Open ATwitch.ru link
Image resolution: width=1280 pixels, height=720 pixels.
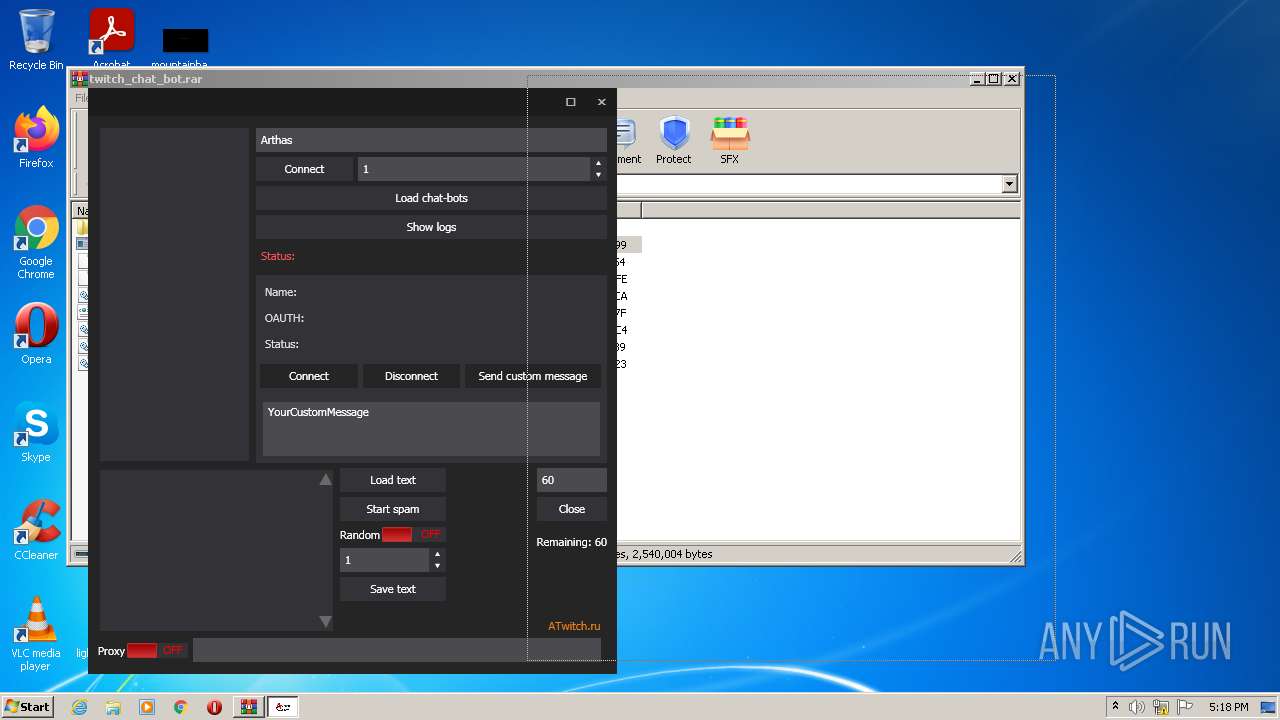point(574,626)
